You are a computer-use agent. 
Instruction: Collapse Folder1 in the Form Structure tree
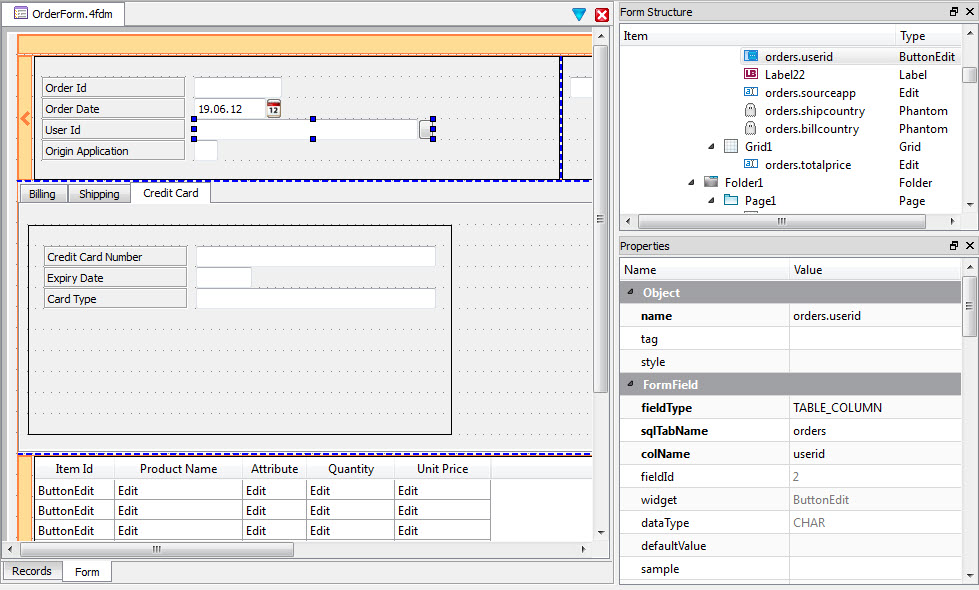(x=690, y=182)
